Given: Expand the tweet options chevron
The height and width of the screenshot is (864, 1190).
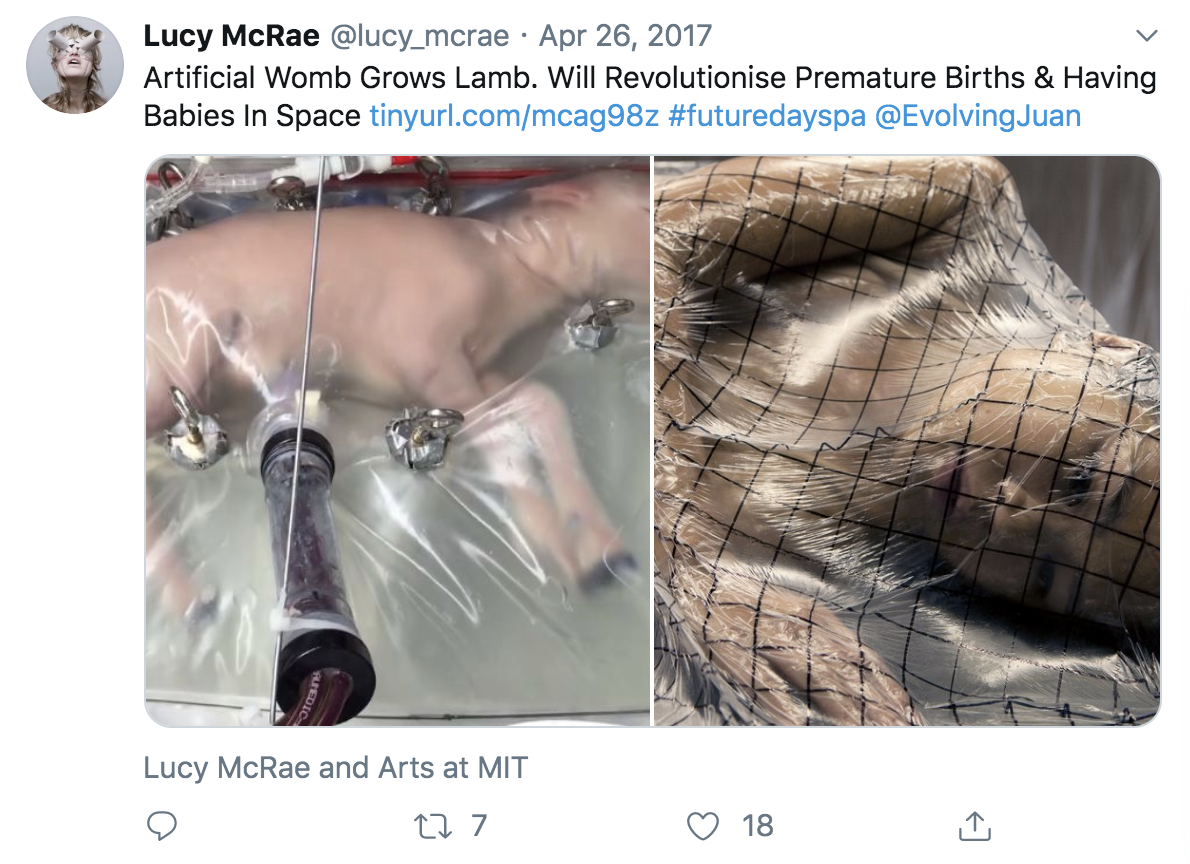Looking at the screenshot, I should click(x=1146, y=36).
